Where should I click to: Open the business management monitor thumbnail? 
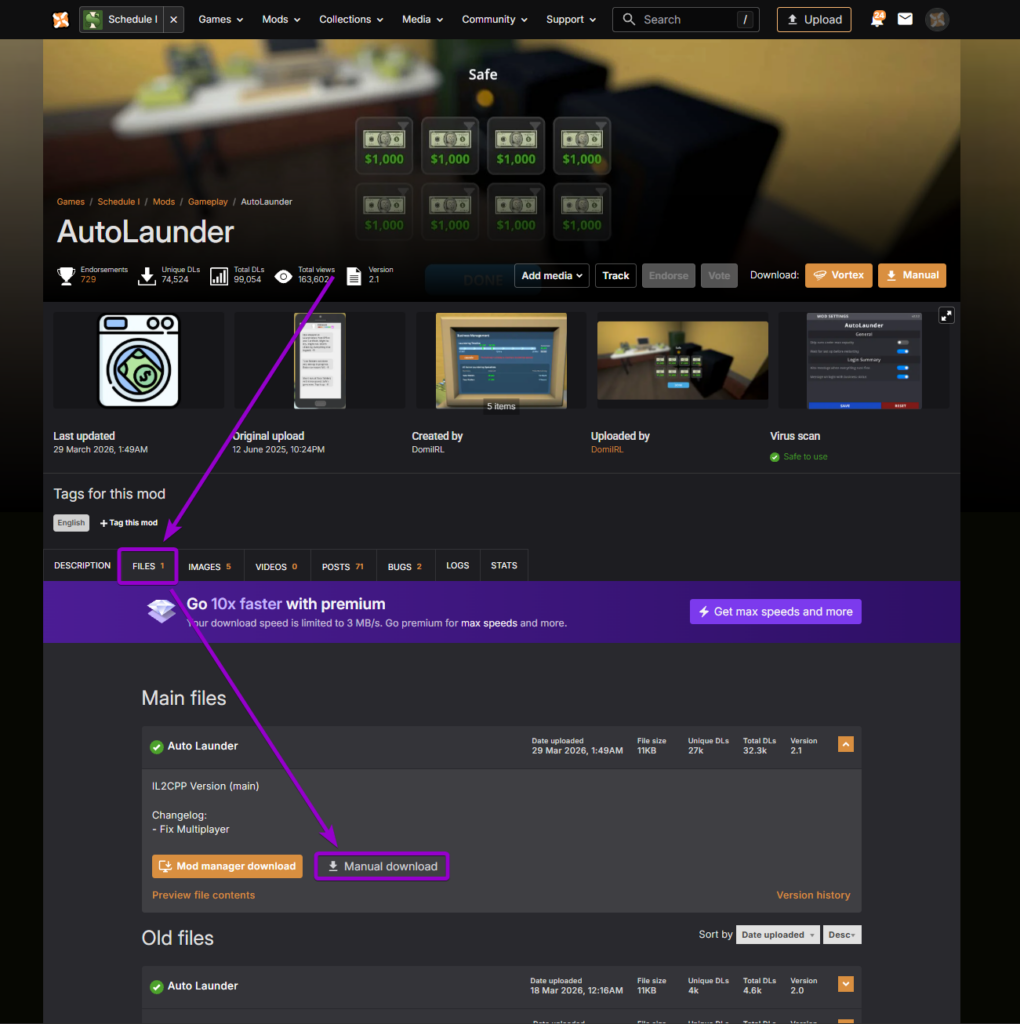(501, 360)
